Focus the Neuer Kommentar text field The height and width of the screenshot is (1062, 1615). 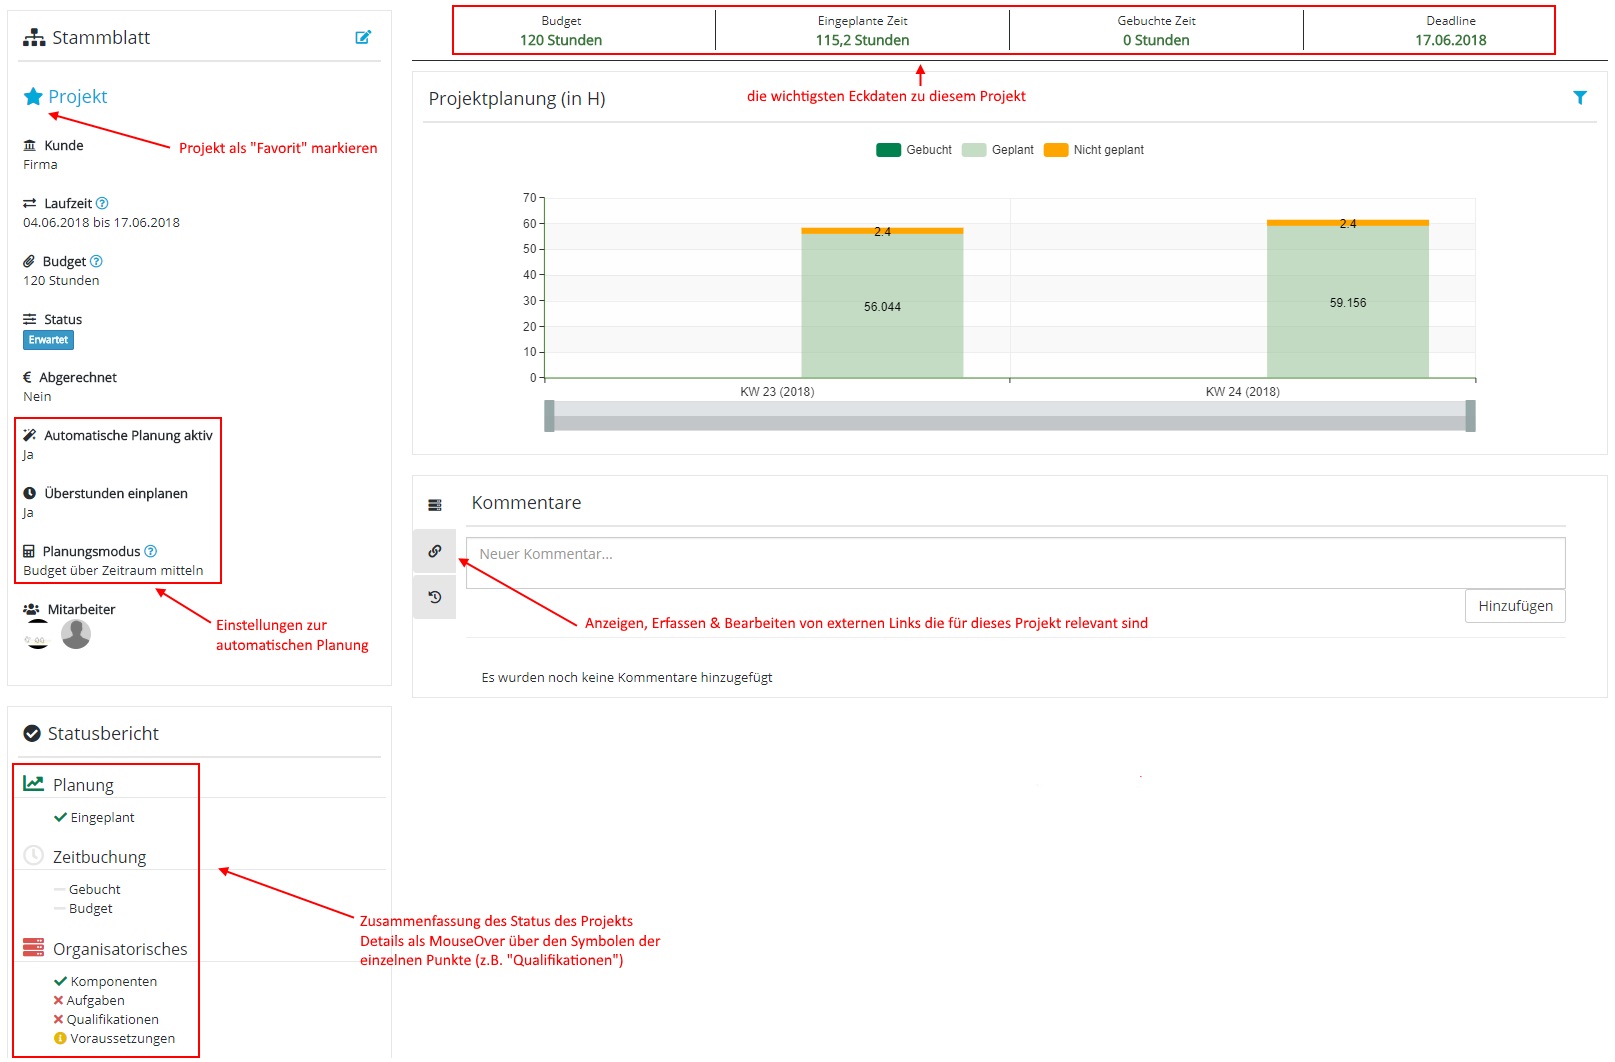1015,562
